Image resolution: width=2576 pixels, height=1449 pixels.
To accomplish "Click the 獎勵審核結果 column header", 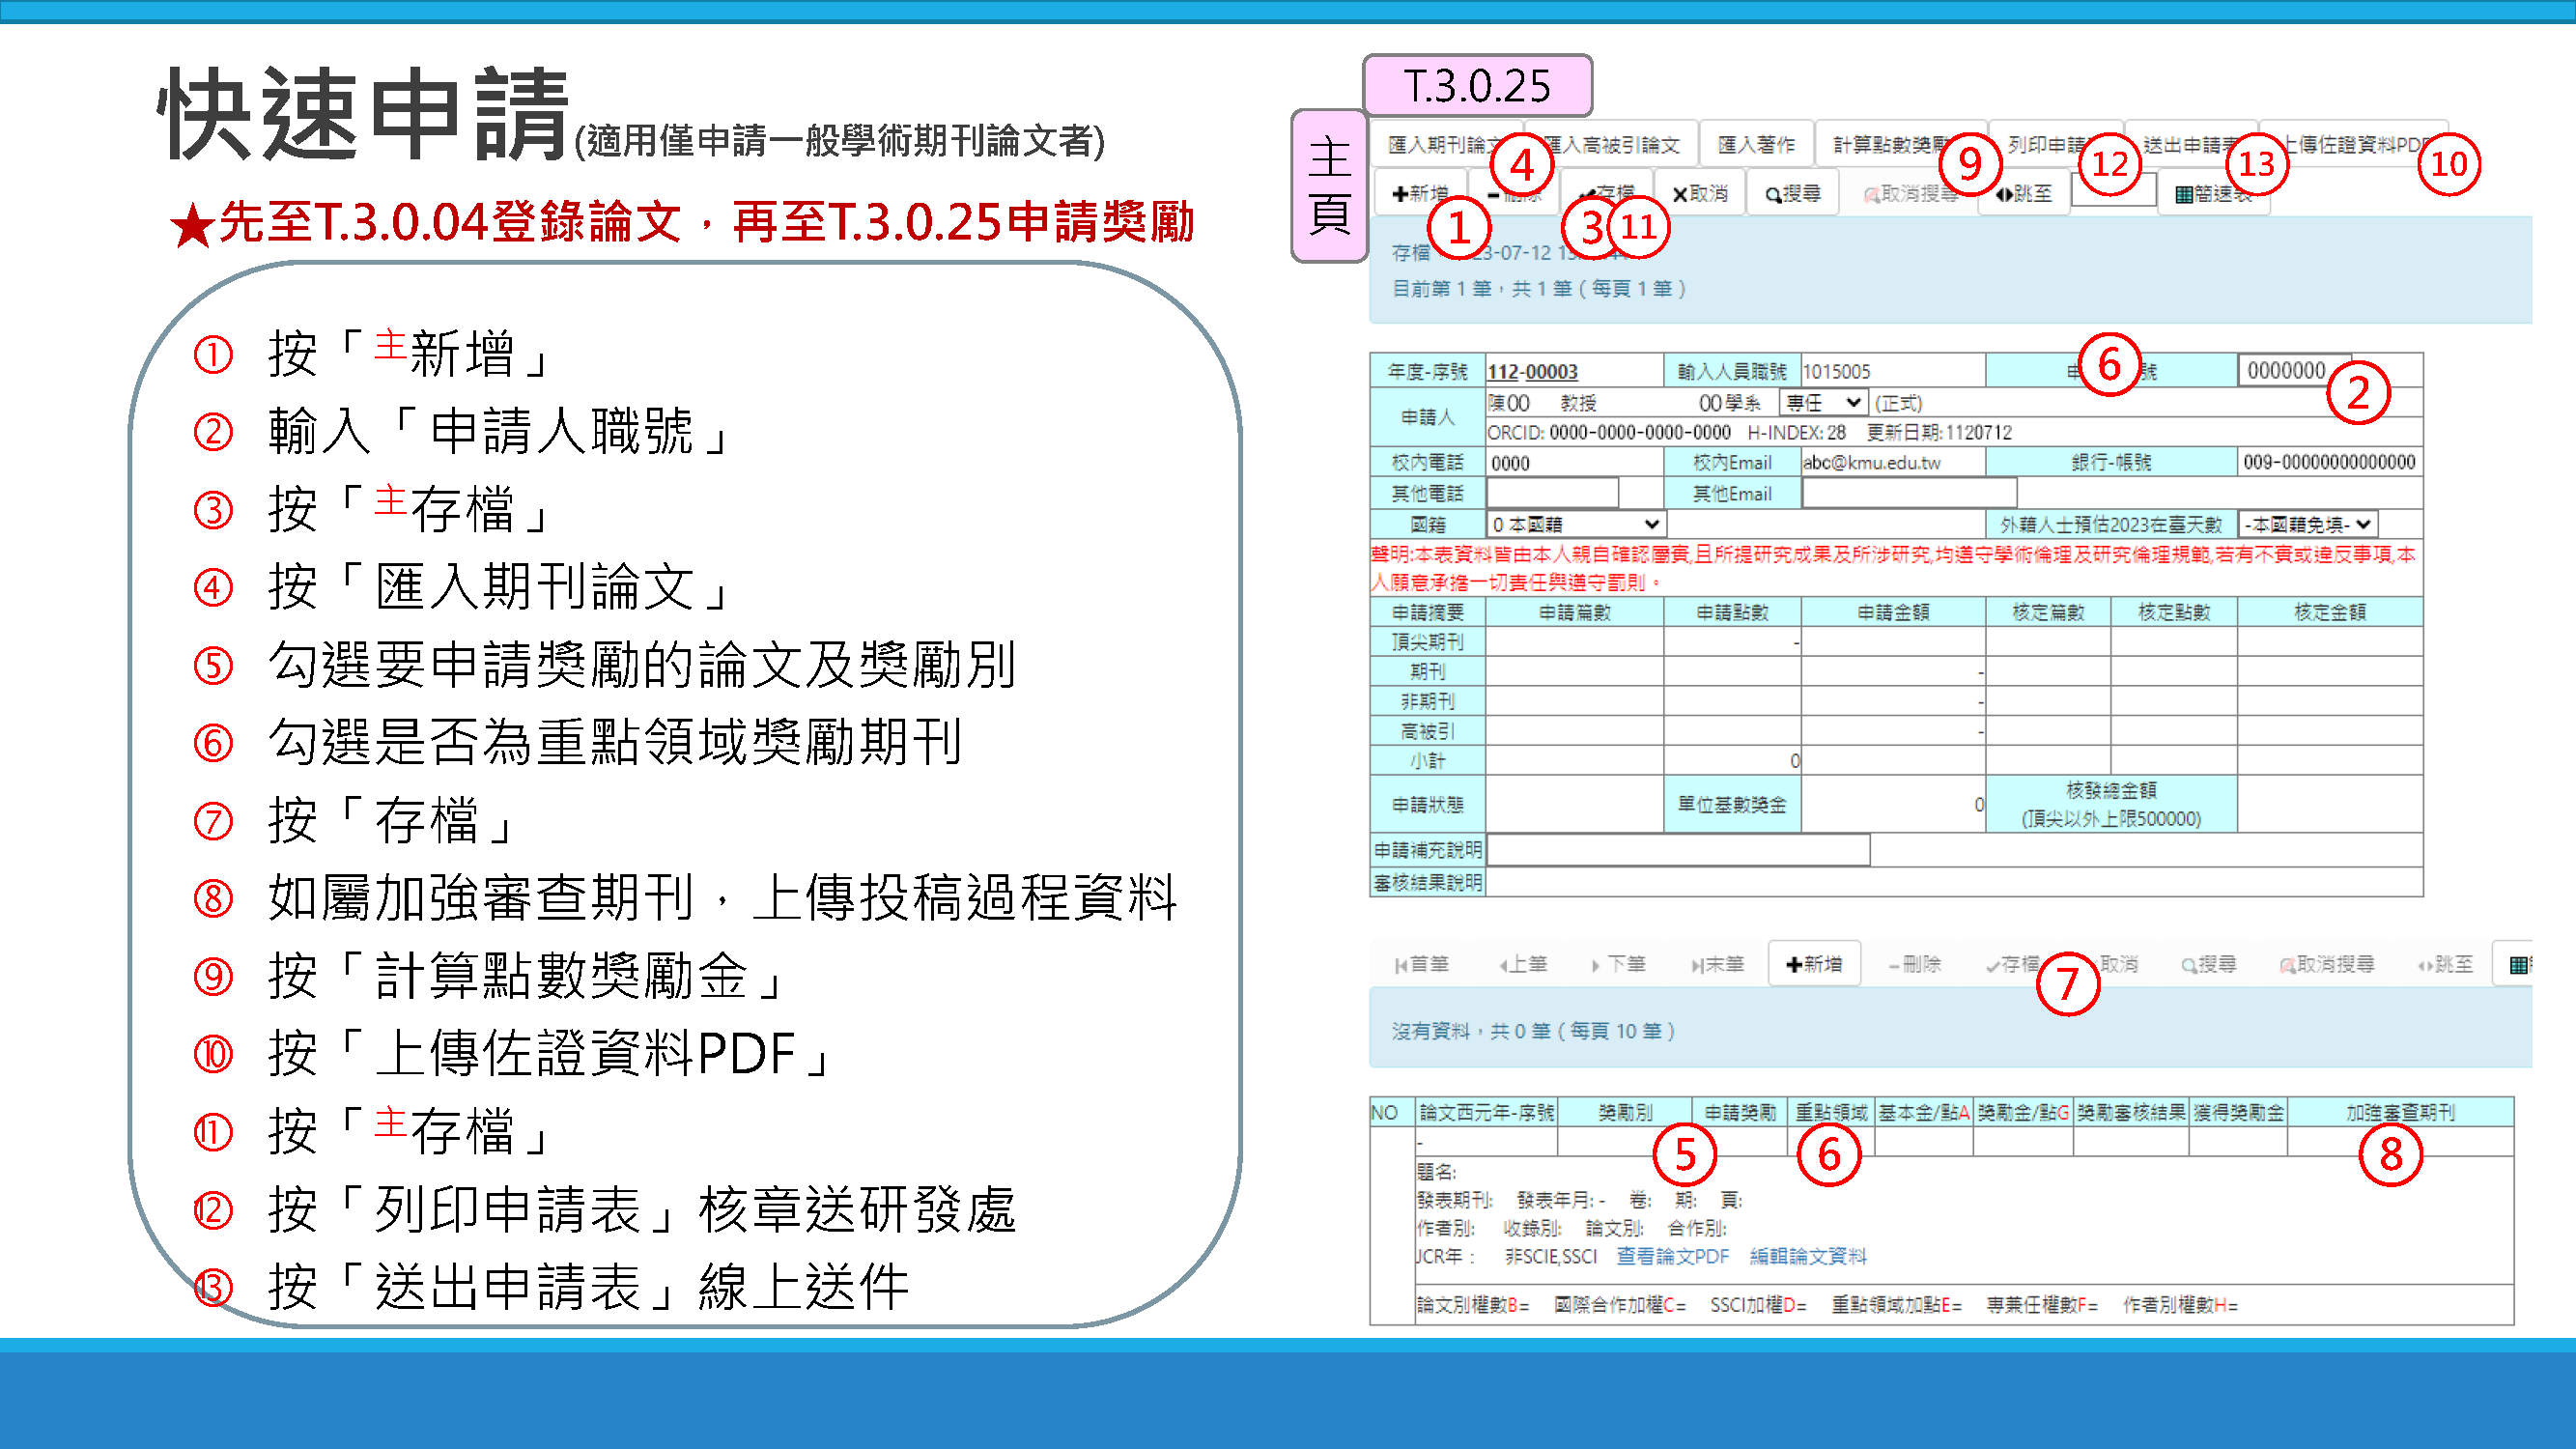I will (2131, 1112).
